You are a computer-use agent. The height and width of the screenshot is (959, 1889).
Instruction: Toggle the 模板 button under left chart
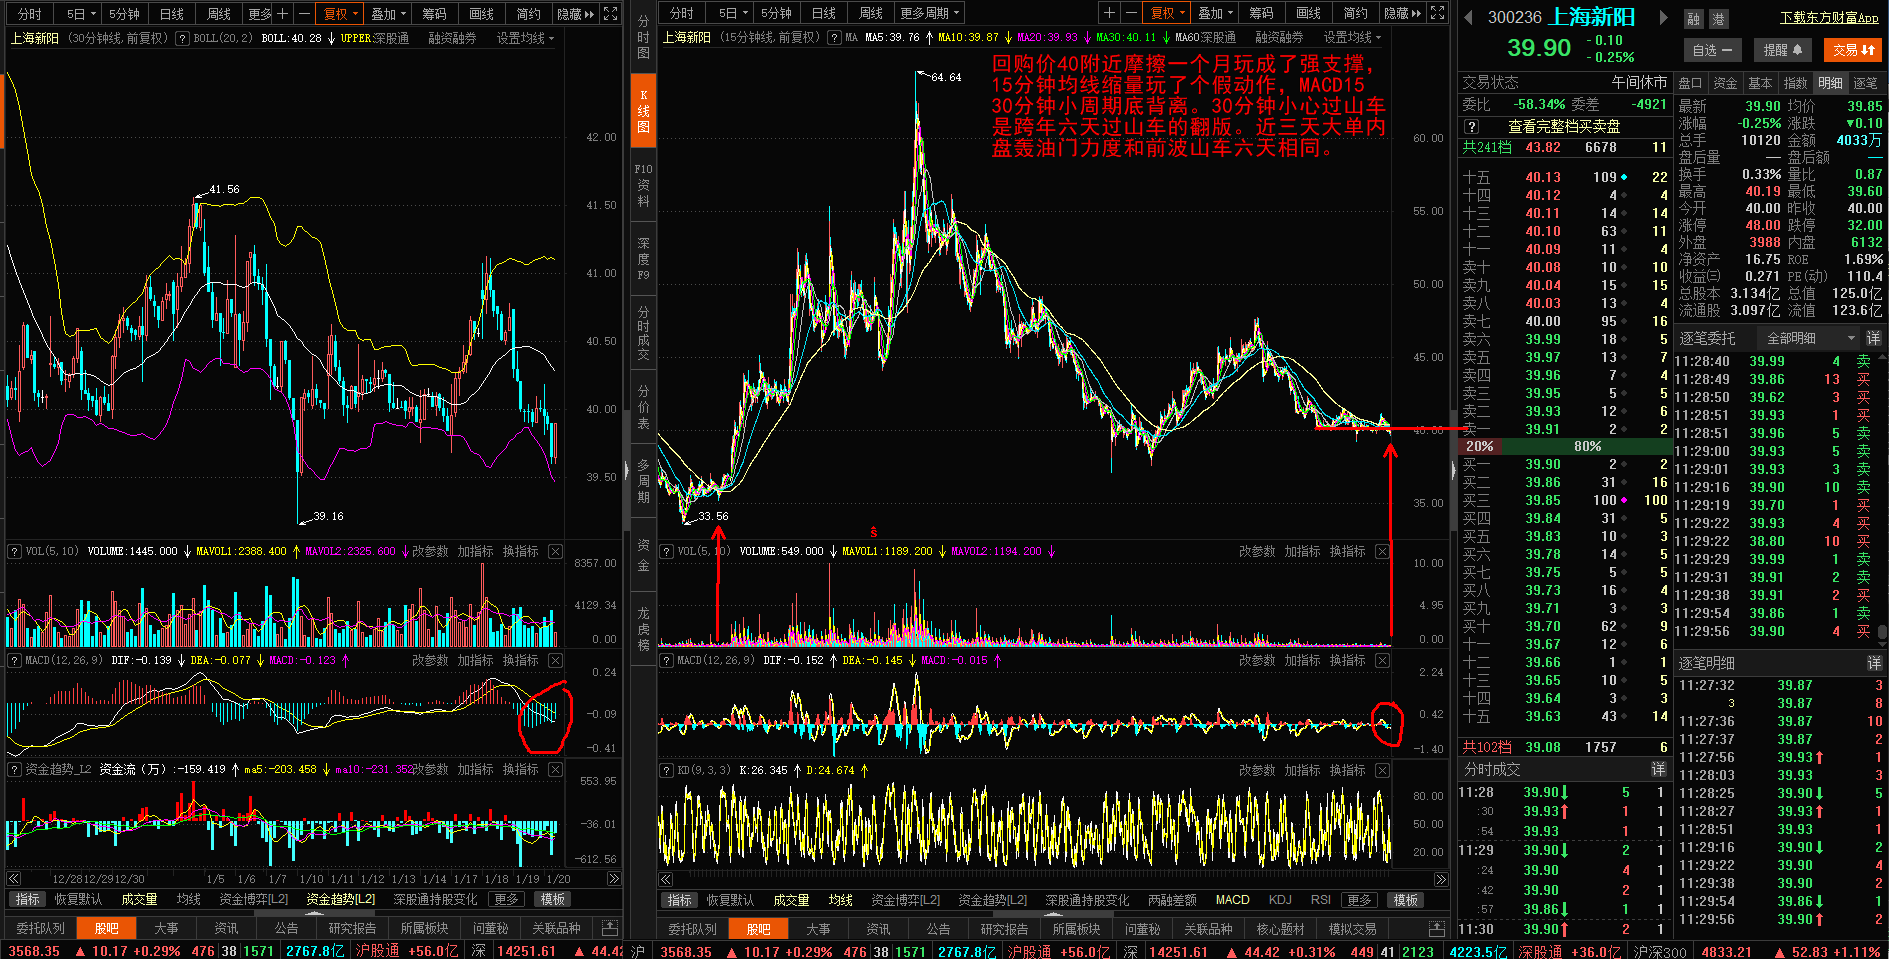pos(553,900)
